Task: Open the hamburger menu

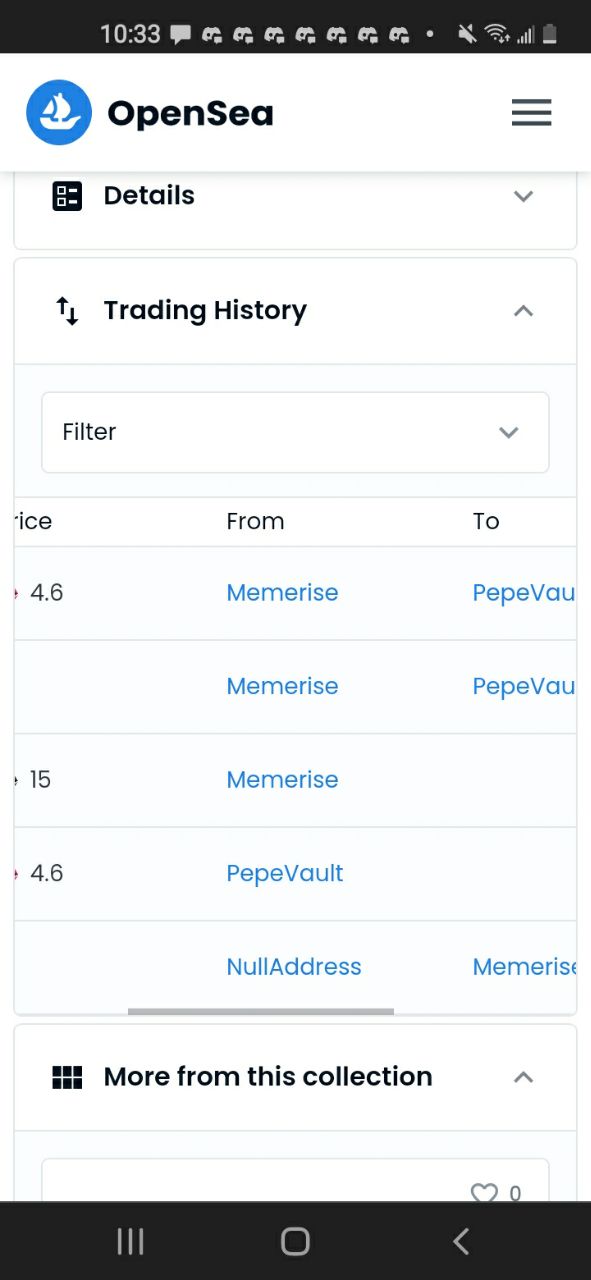Action: coord(531,113)
